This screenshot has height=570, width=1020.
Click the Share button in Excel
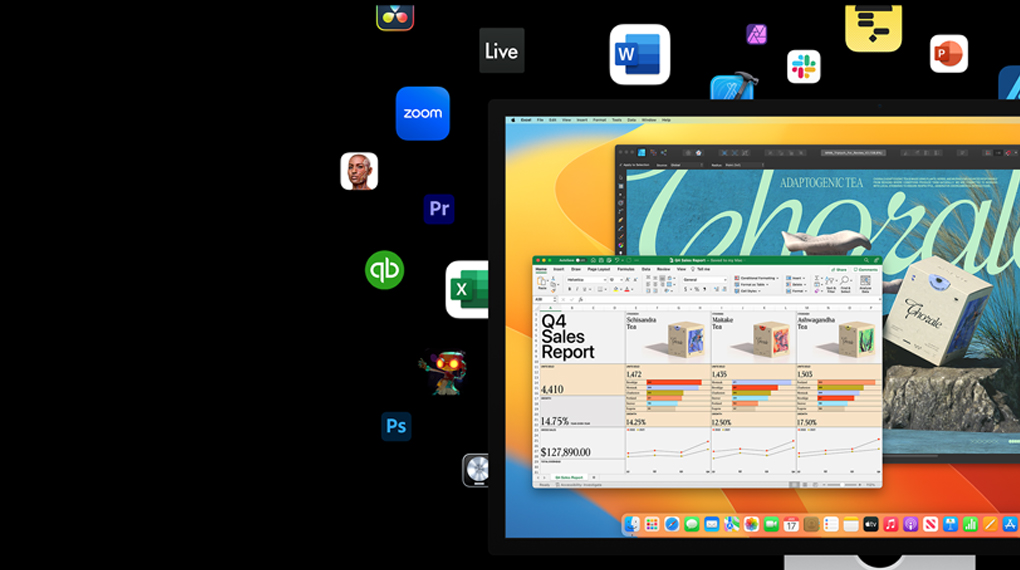pos(839,269)
